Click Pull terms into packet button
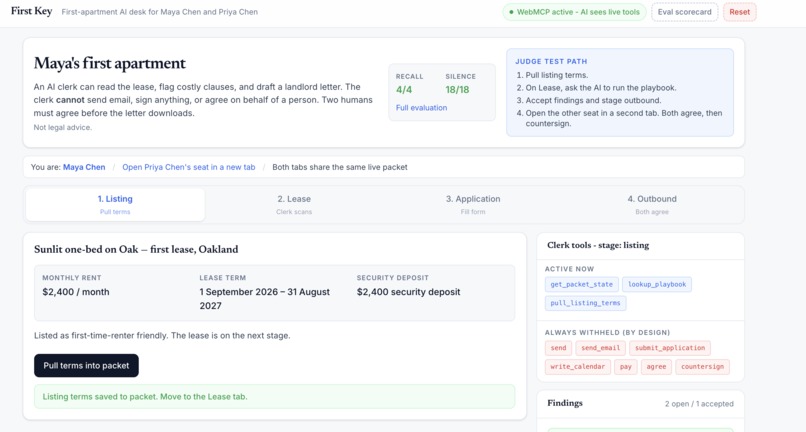The width and height of the screenshot is (806, 432). [86, 366]
